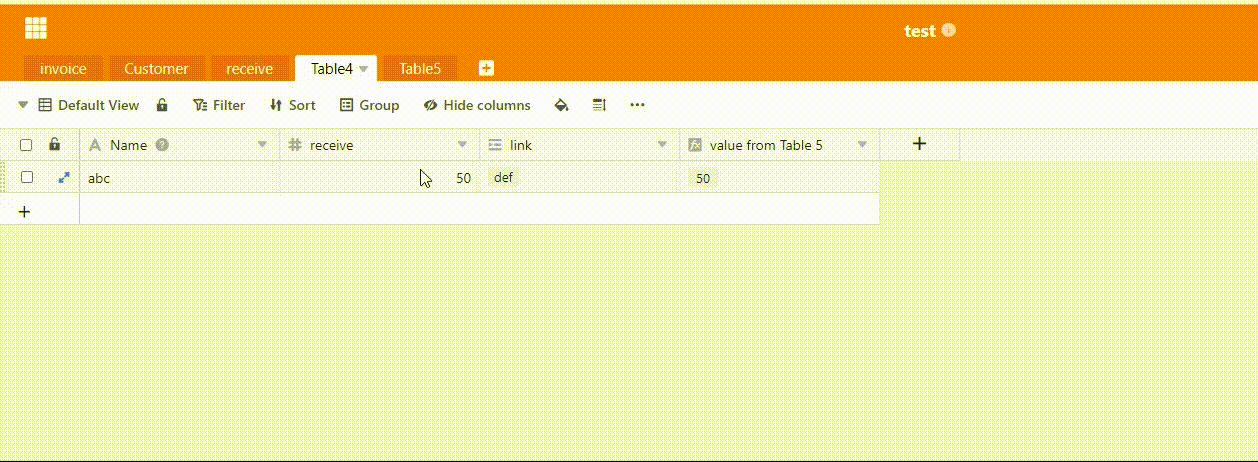Open the Table4 tab dropdown arrow

coord(364,69)
